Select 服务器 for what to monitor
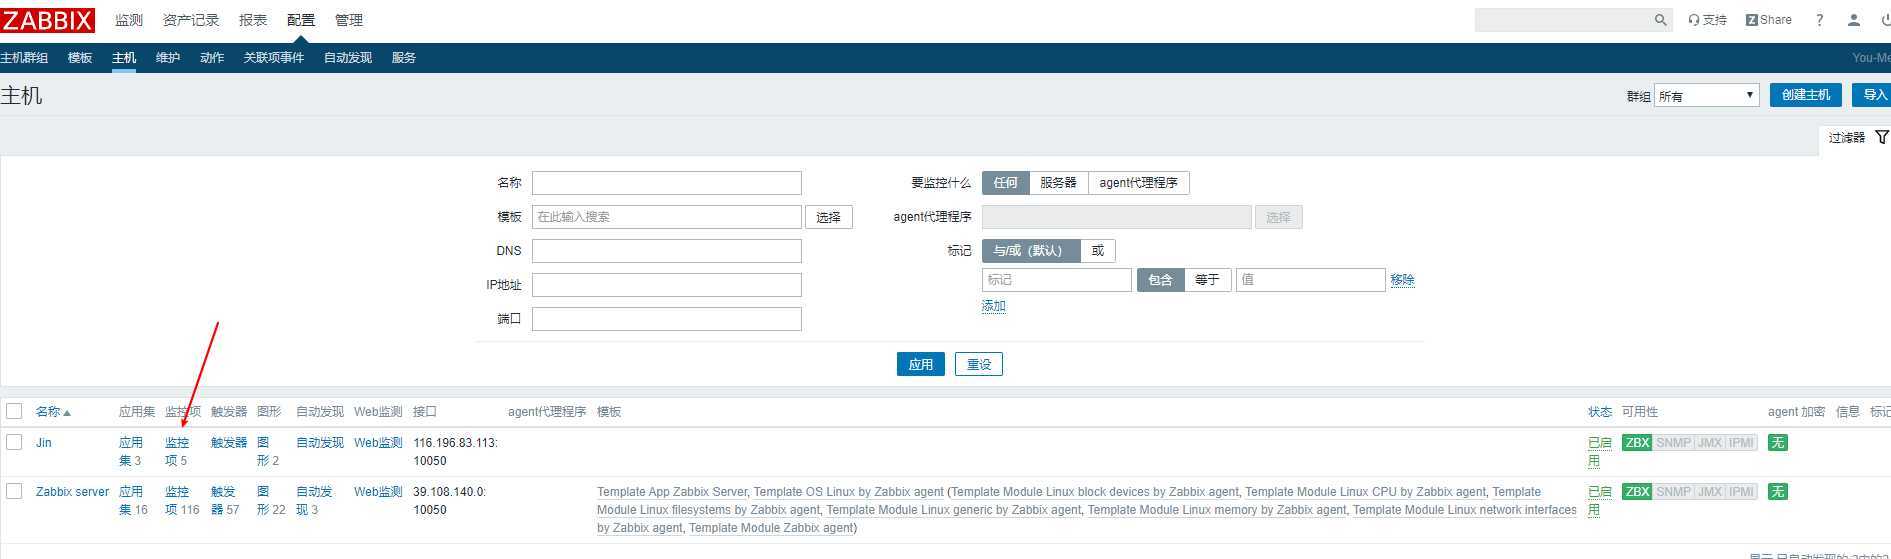 coord(1058,183)
